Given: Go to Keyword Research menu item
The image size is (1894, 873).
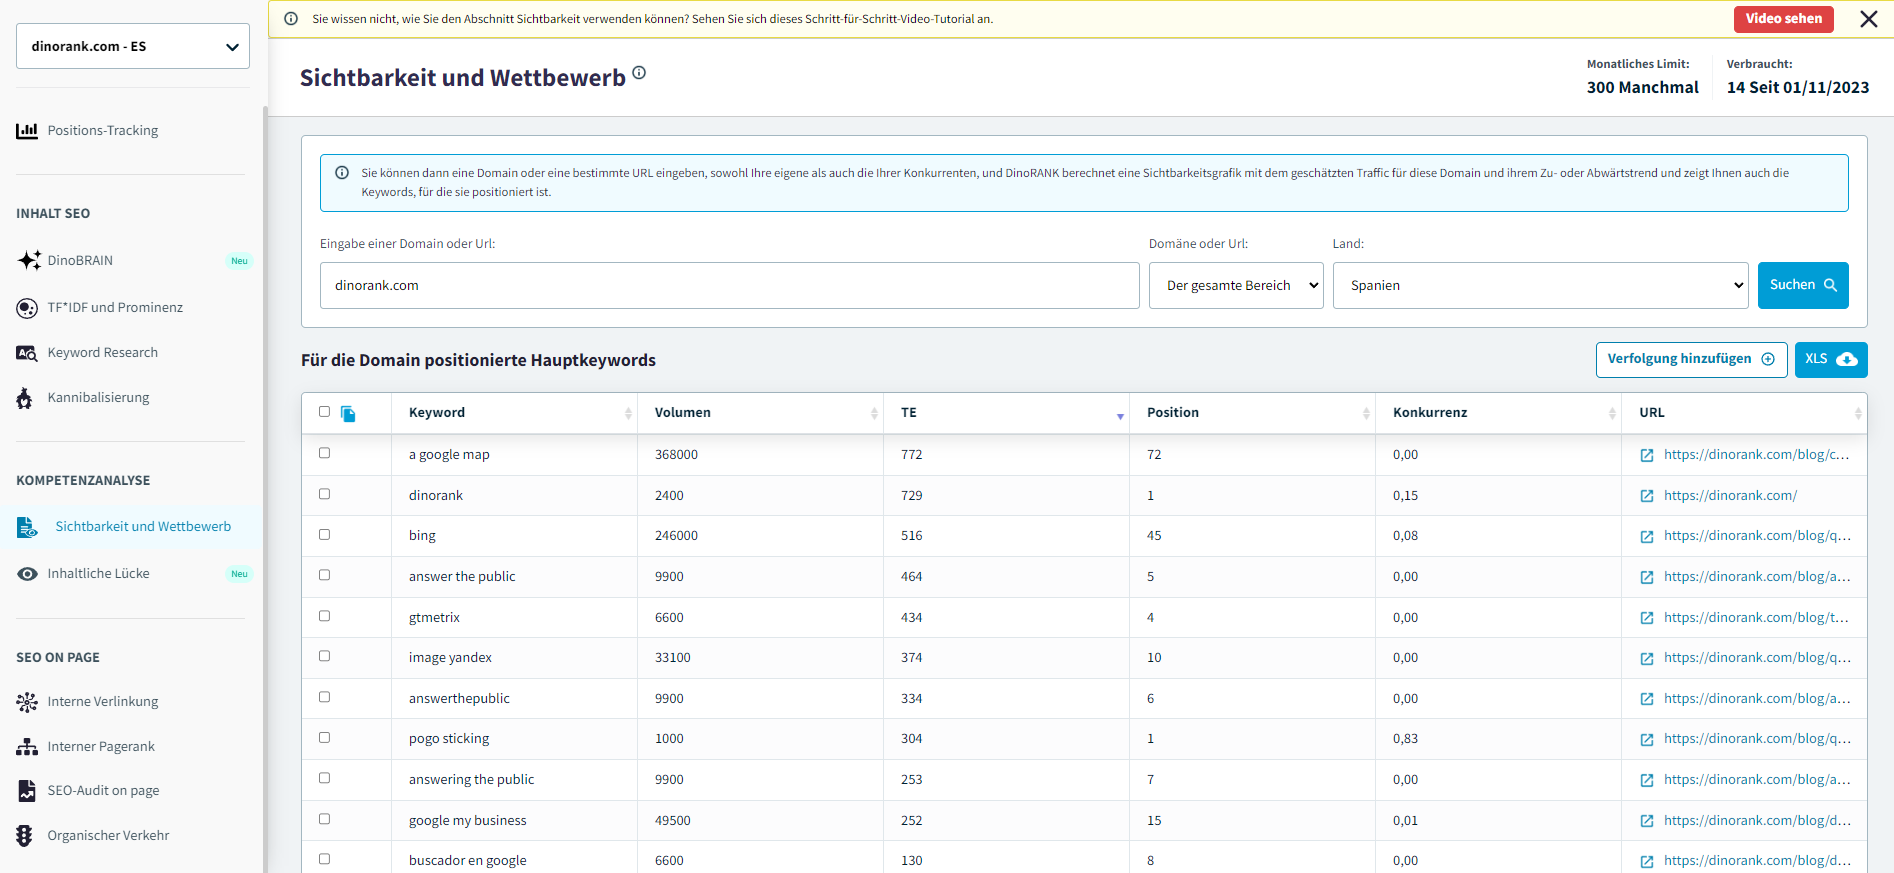Looking at the screenshot, I should point(102,353).
